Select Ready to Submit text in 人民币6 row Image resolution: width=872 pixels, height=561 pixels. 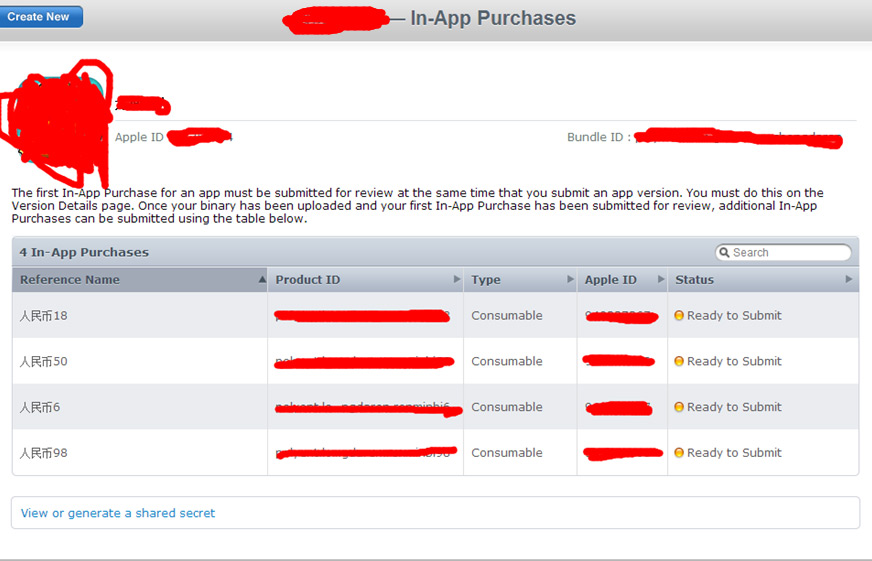coord(734,406)
